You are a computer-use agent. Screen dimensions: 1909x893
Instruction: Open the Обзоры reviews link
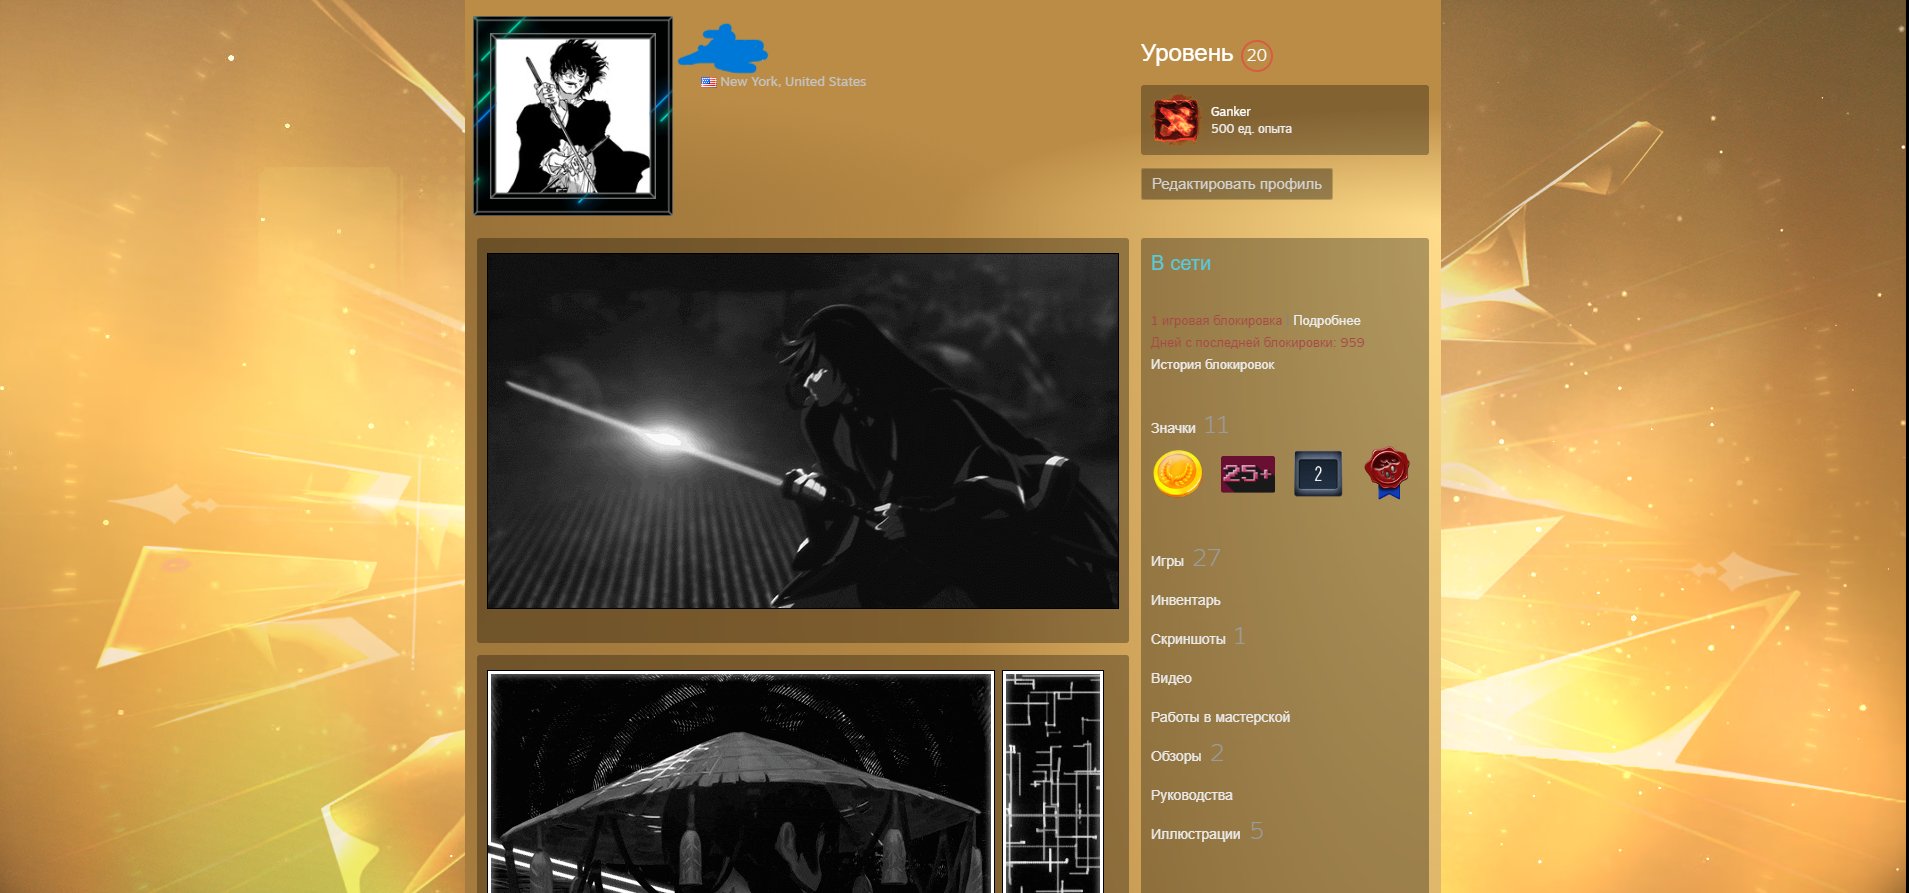[1176, 756]
